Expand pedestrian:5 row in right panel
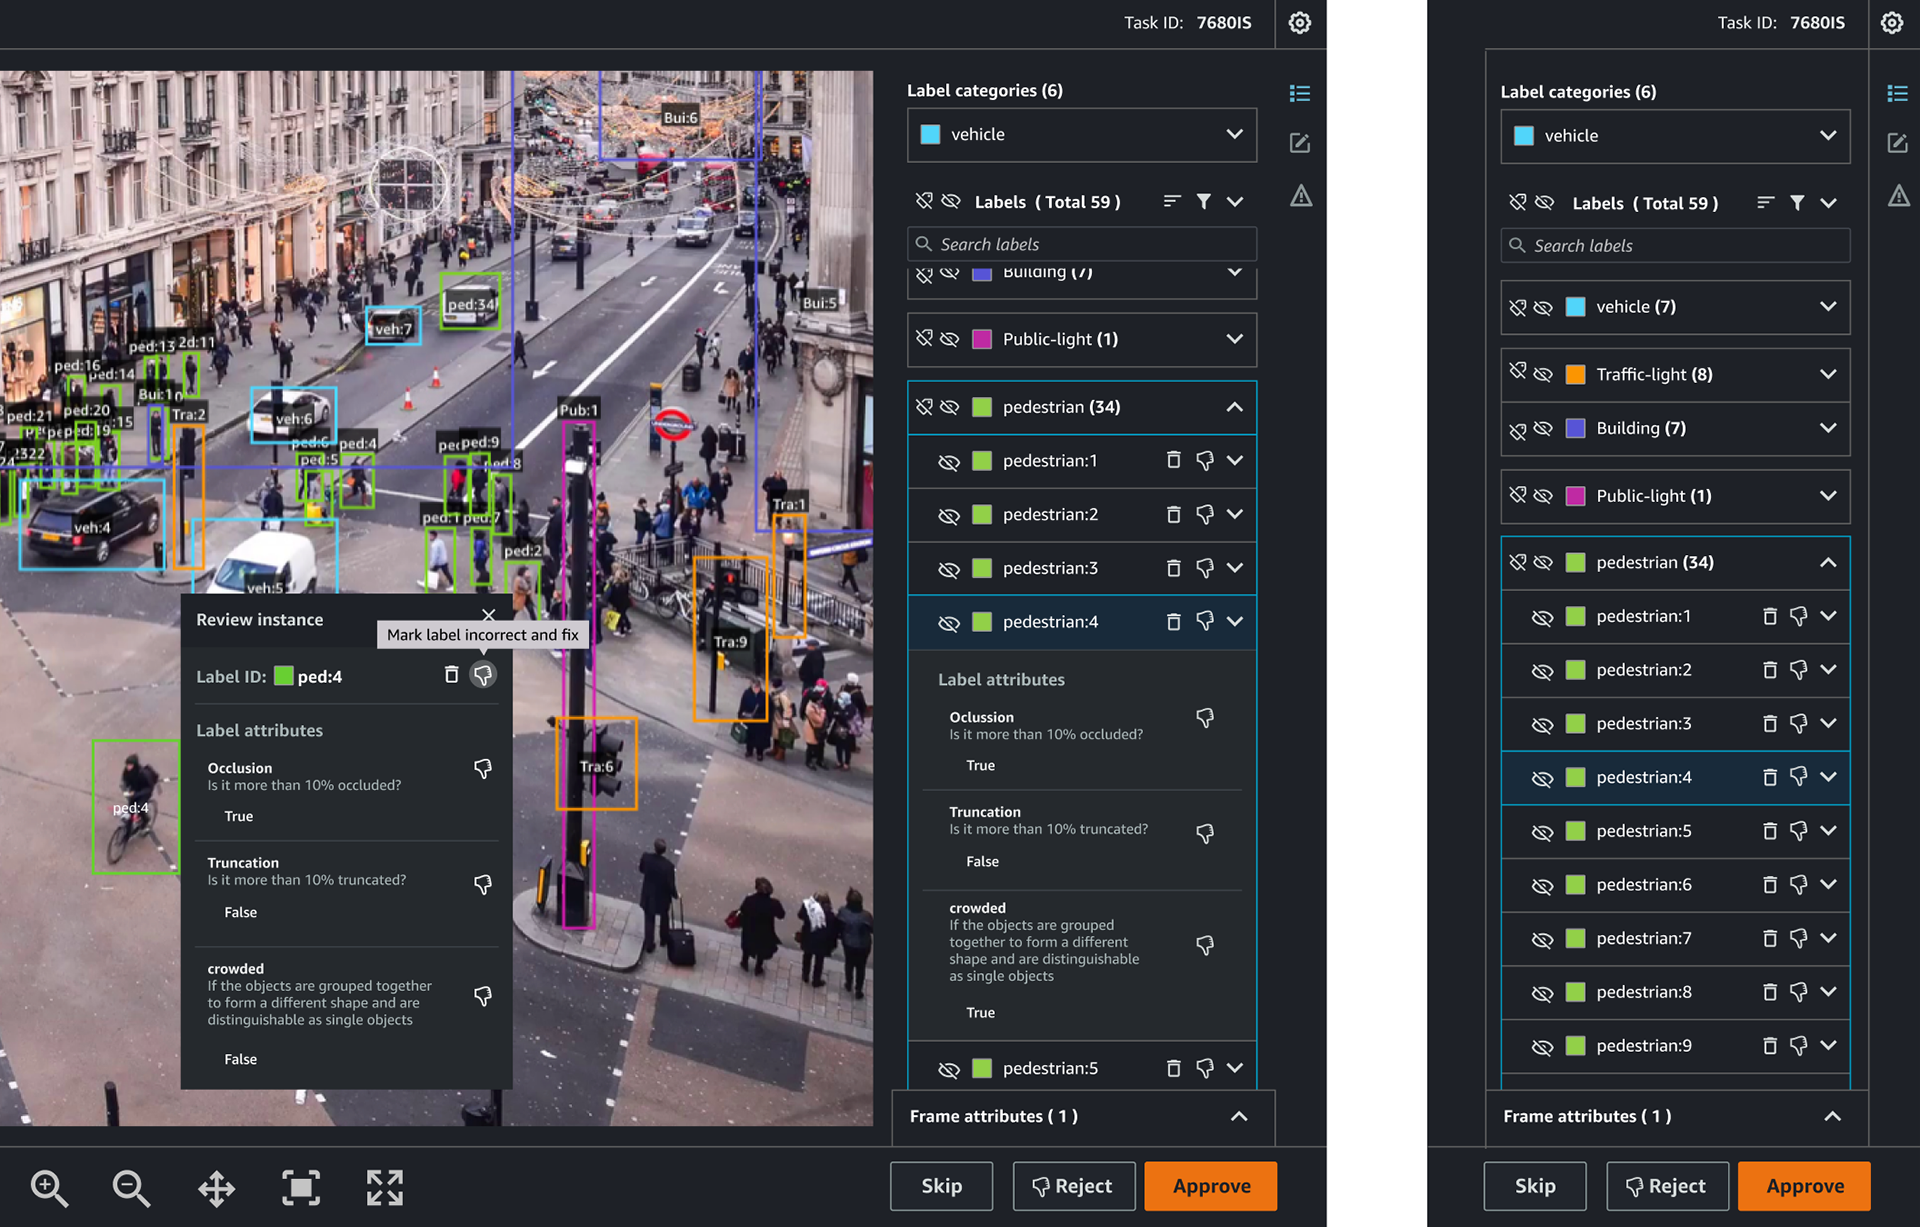 tap(1828, 830)
